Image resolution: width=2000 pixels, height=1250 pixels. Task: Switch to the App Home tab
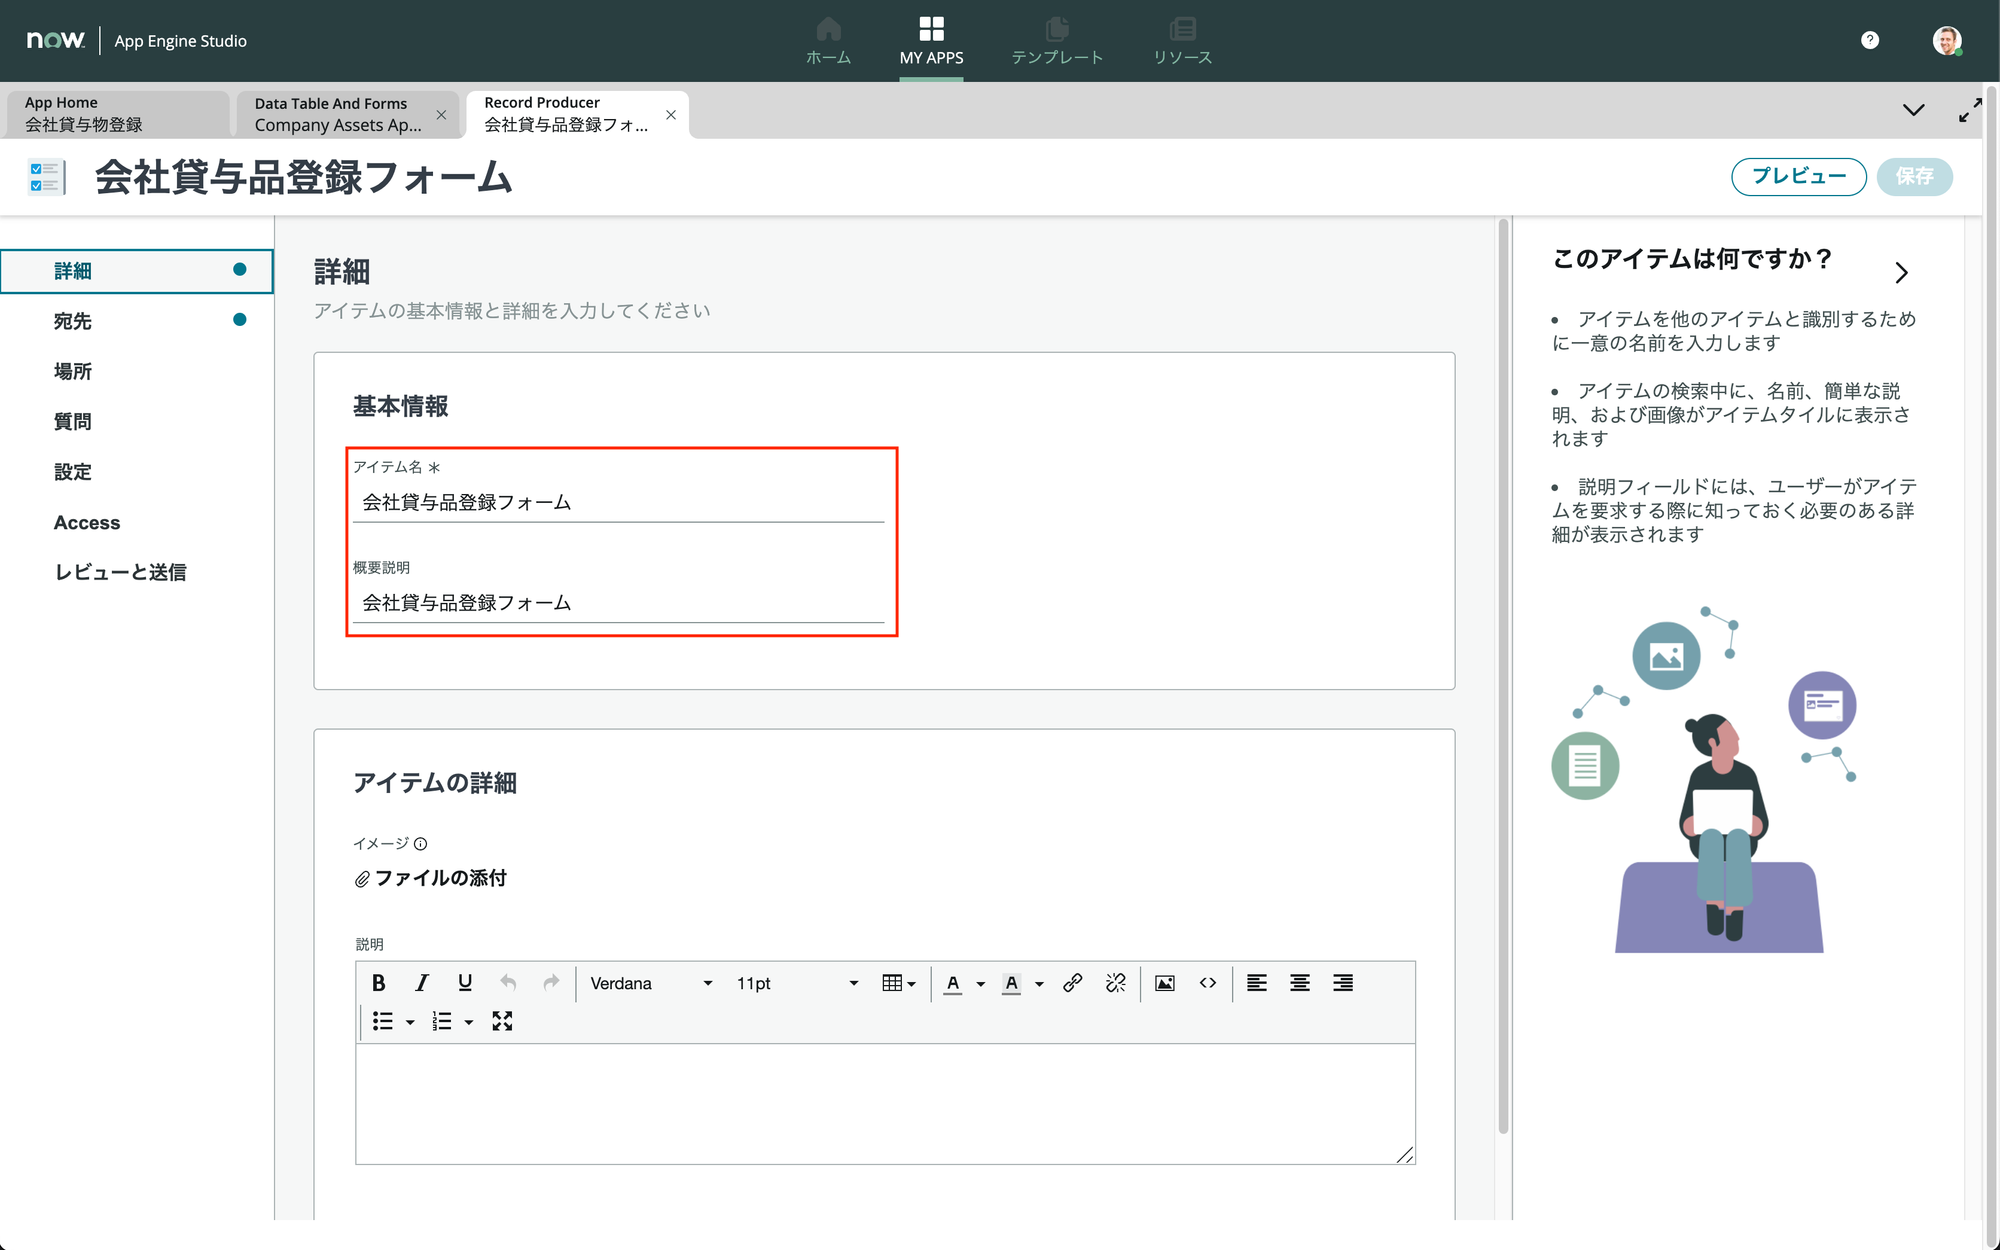click(118, 114)
